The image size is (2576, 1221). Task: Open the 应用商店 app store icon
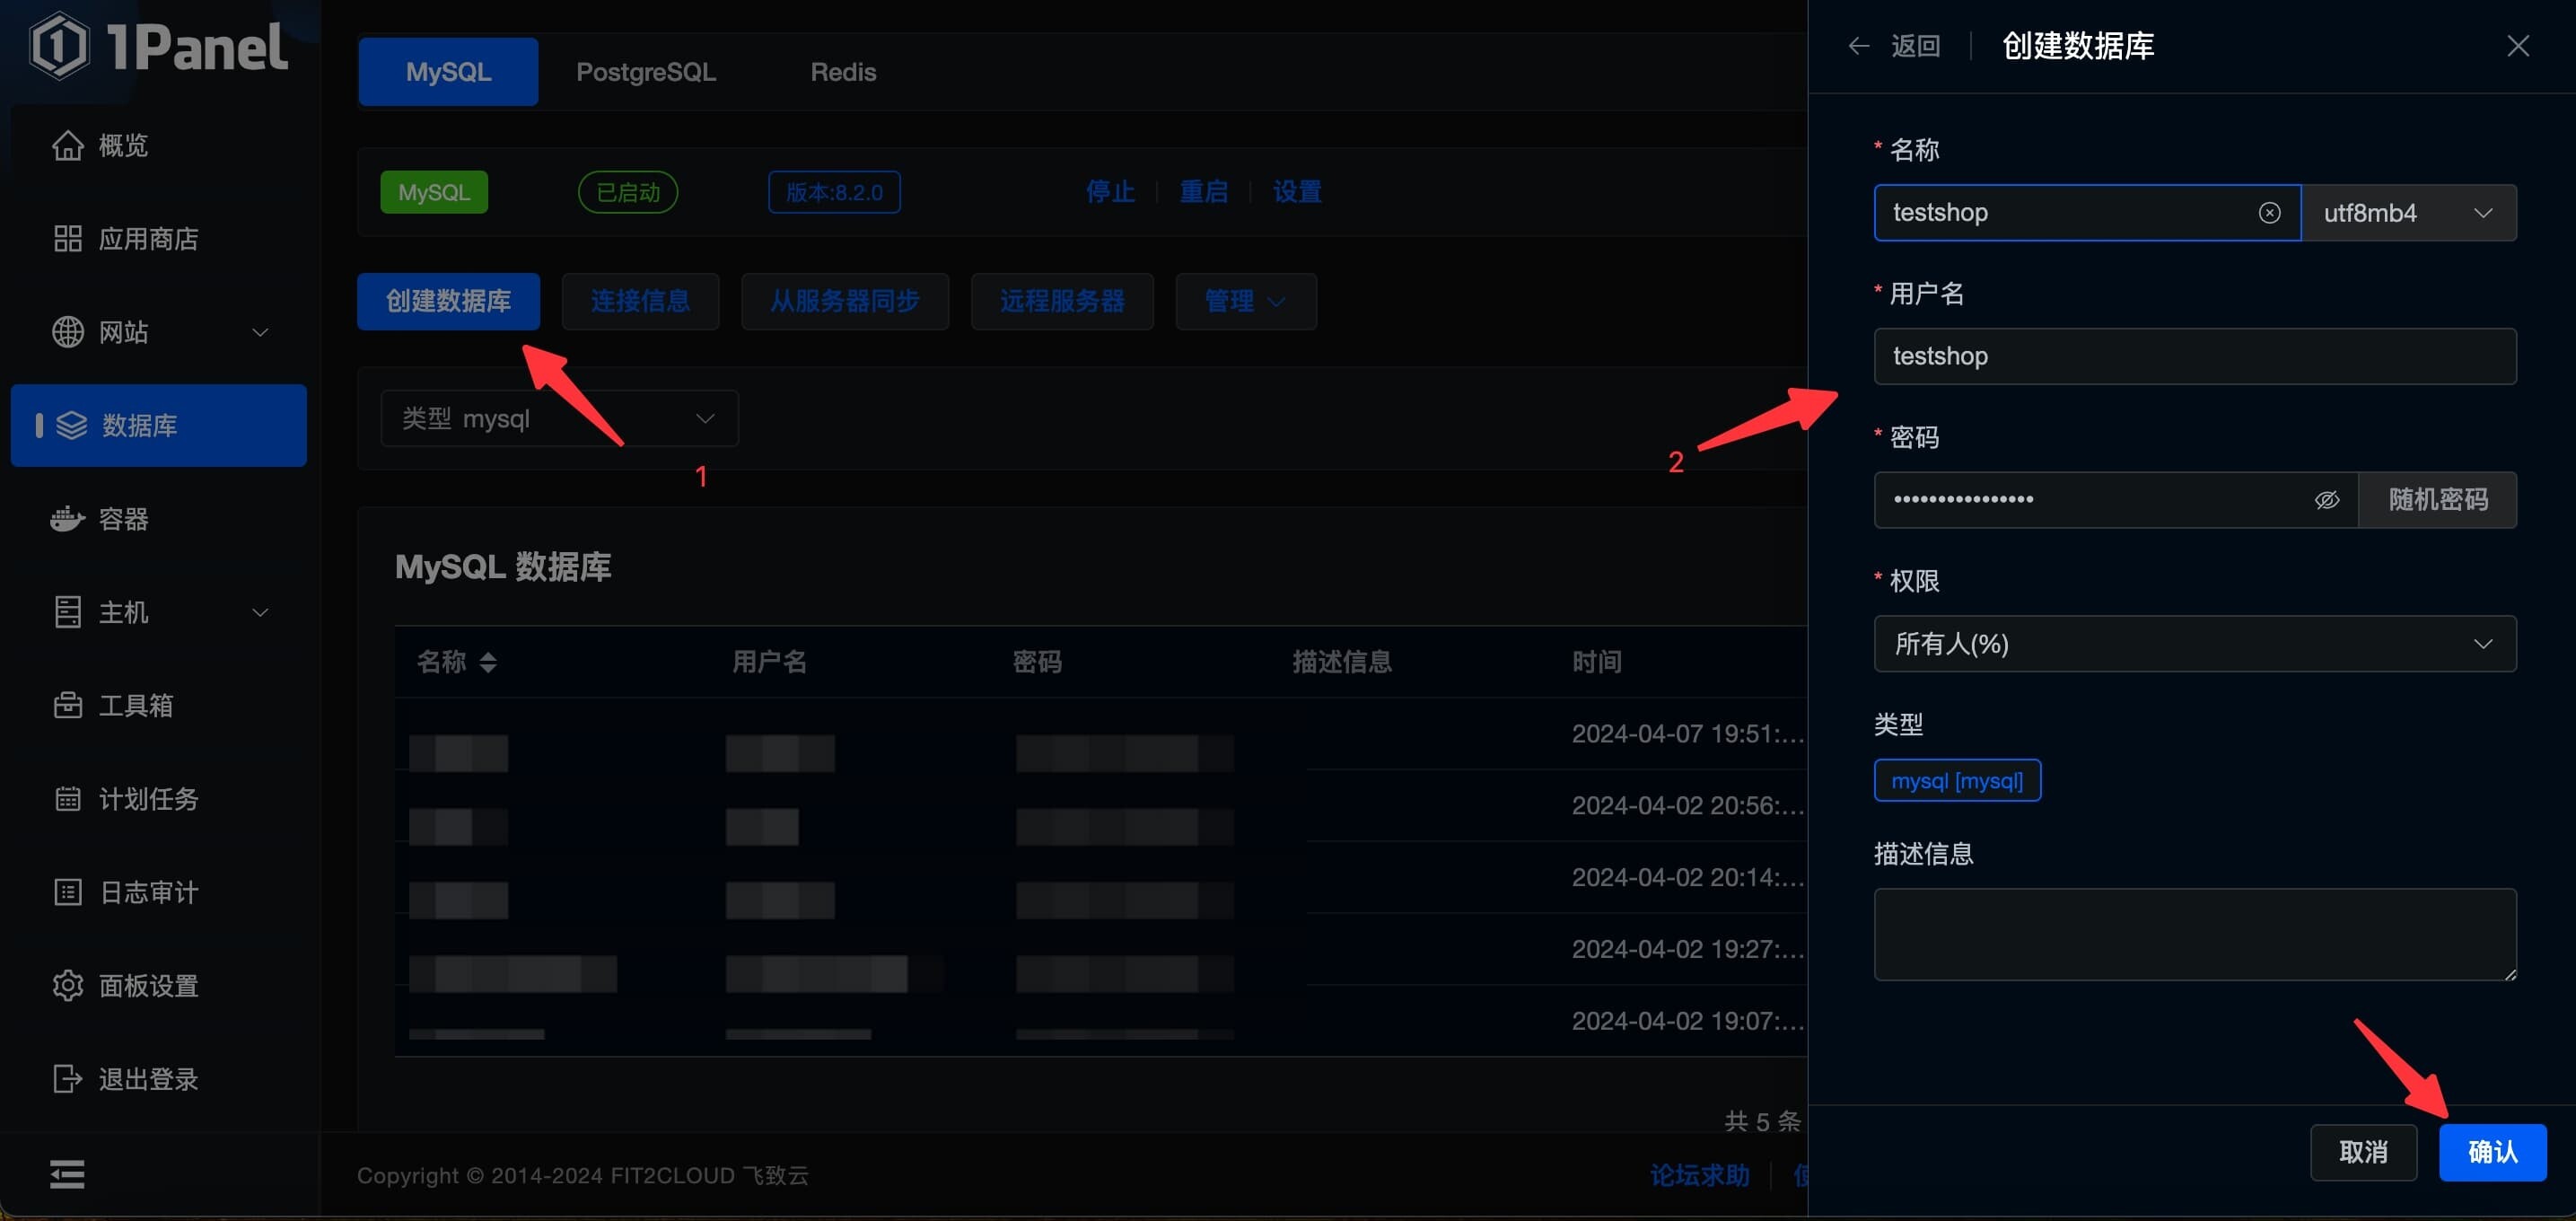(67, 239)
